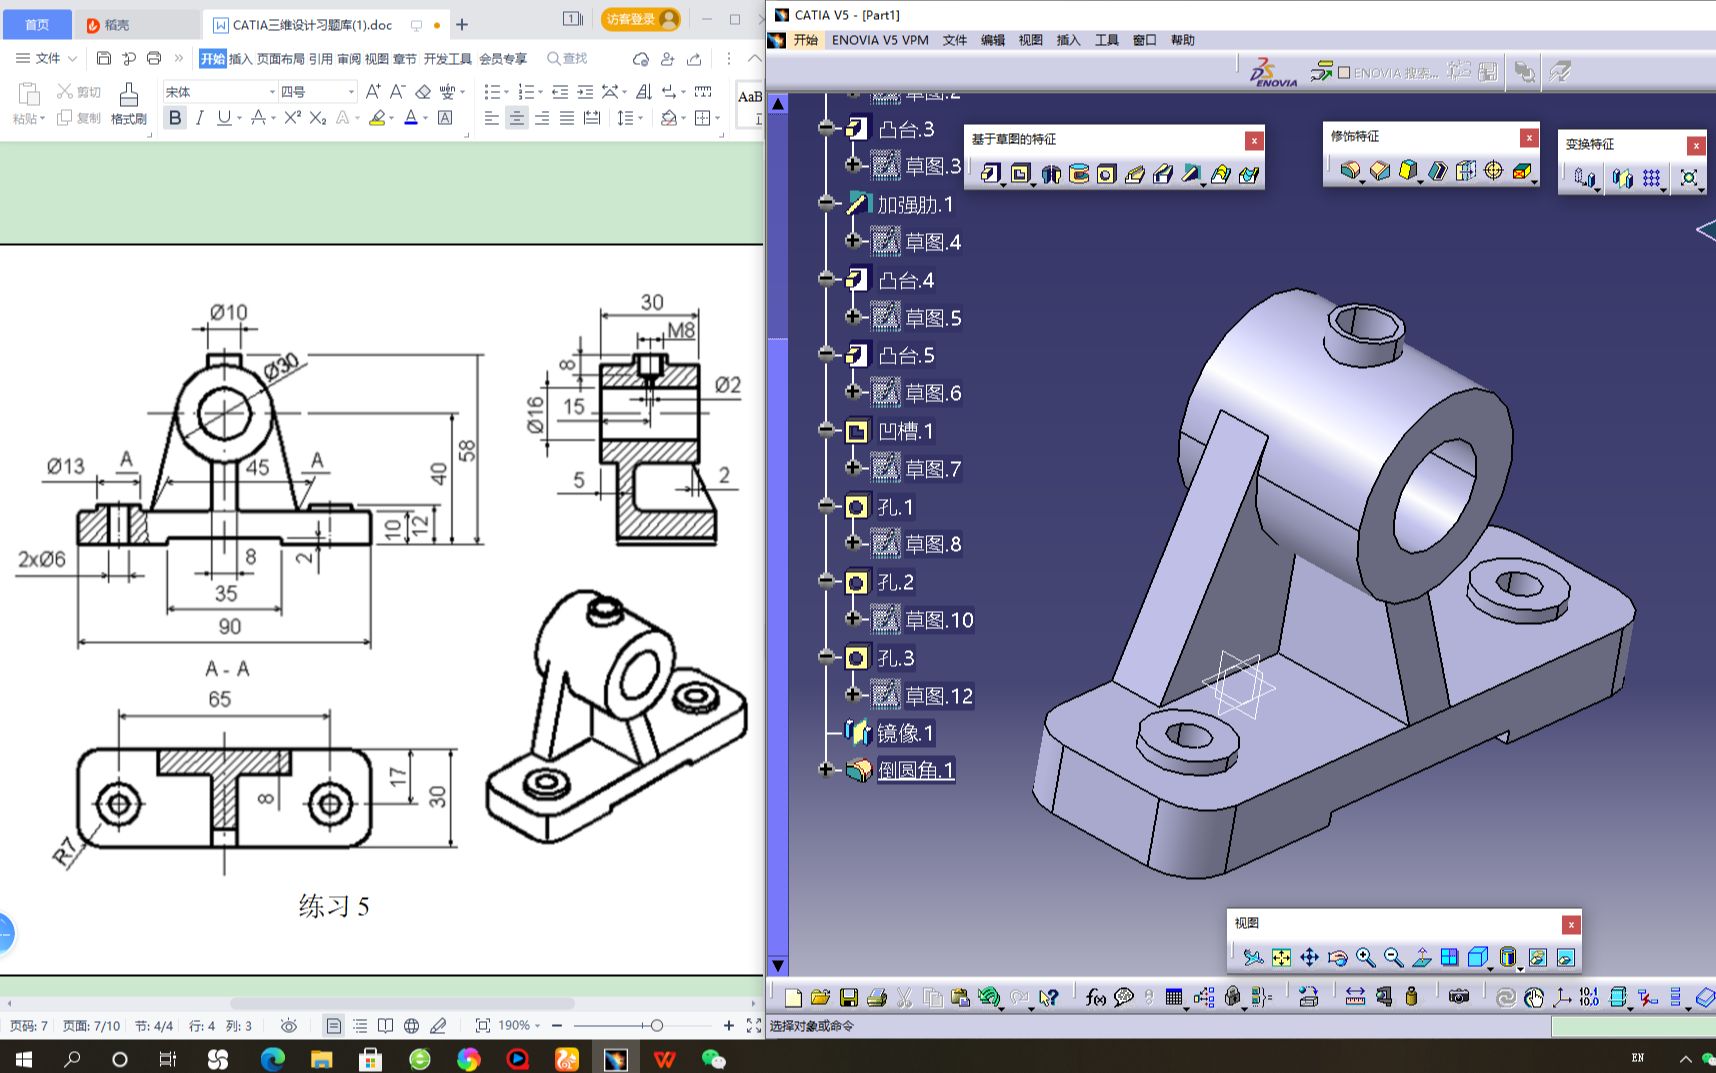This screenshot has height=1073, width=1716.
Task: Click the new tab plus button in WPS
Action: pos(462,24)
